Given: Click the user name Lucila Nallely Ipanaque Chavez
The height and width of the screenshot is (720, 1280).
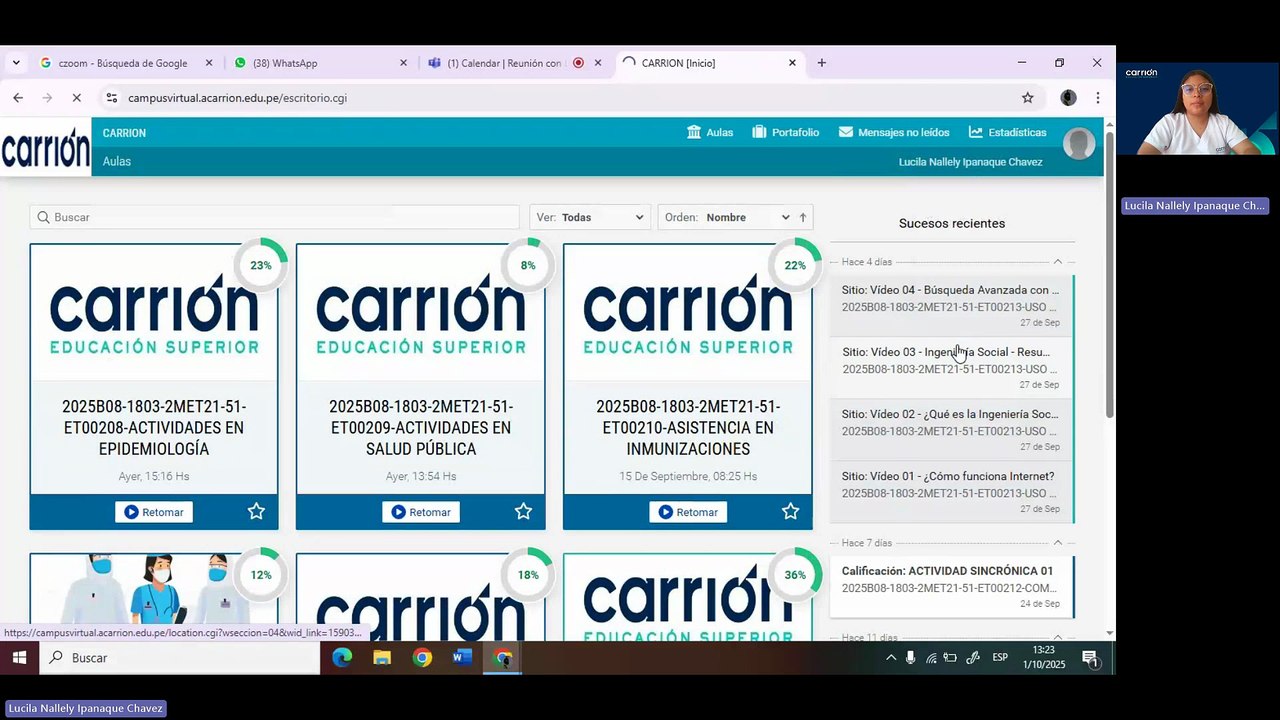Looking at the screenshot, I should click(970, 162).
